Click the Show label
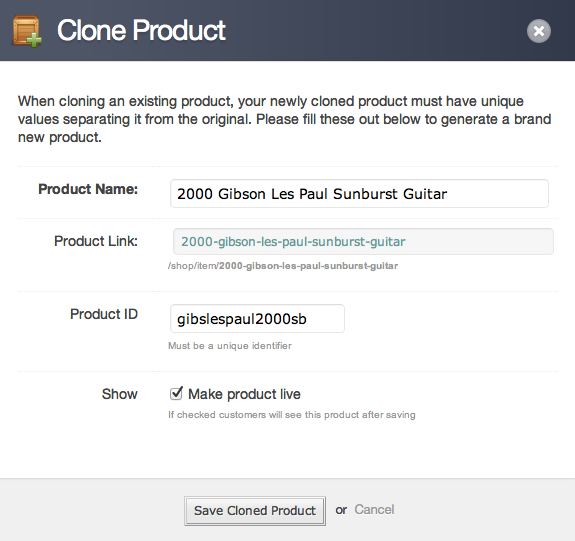Screen dimensions: 575x541 coord(120,394)
